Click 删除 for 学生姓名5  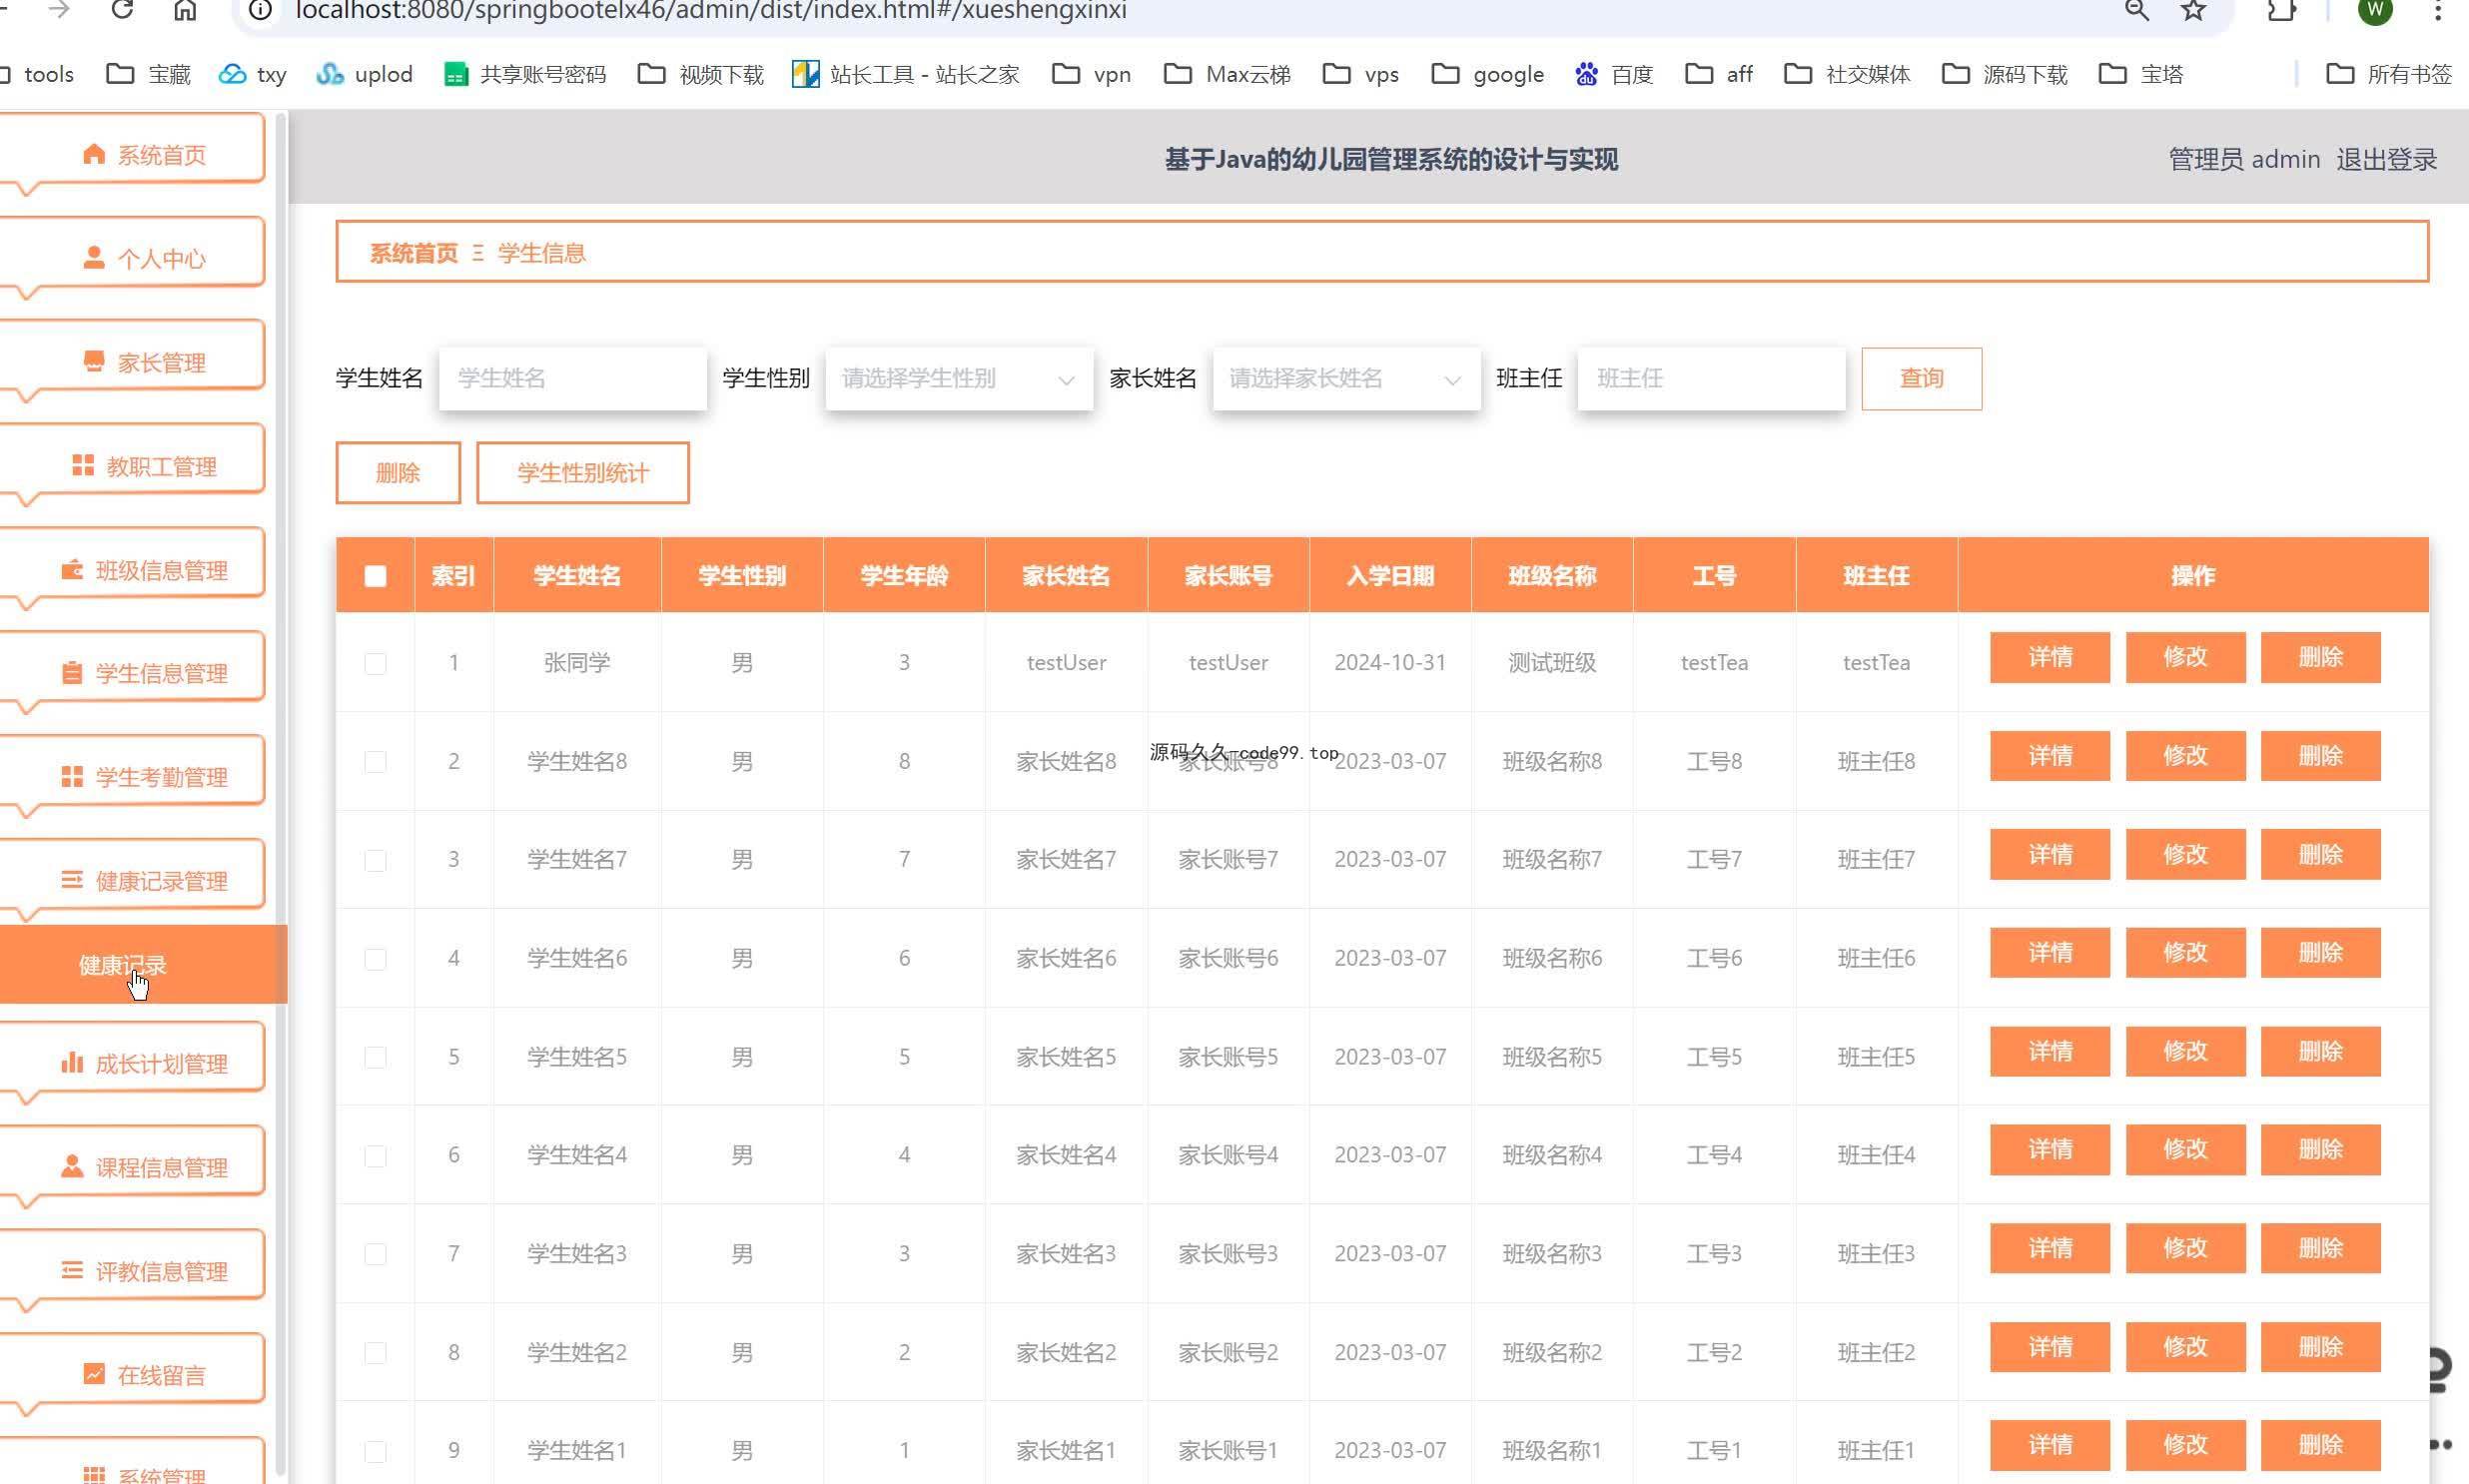2320,1051
